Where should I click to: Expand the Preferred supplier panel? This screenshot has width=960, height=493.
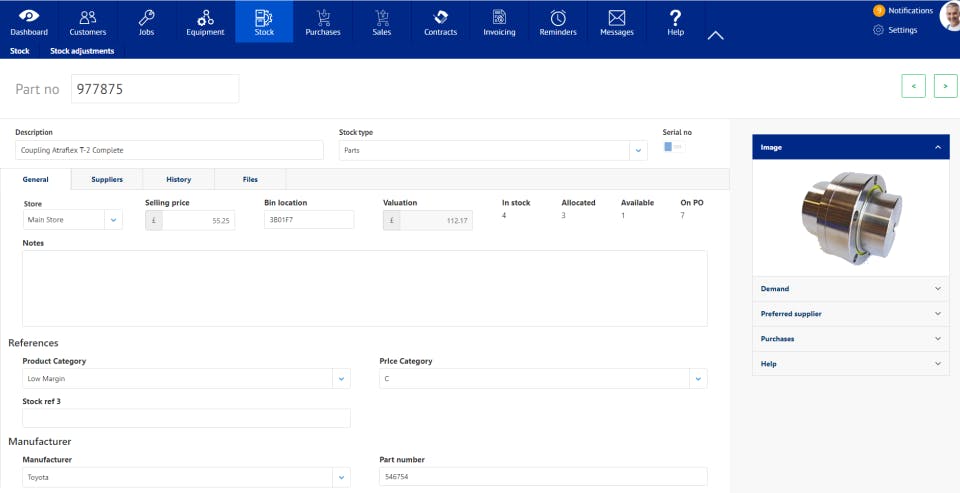coord(850,314)
